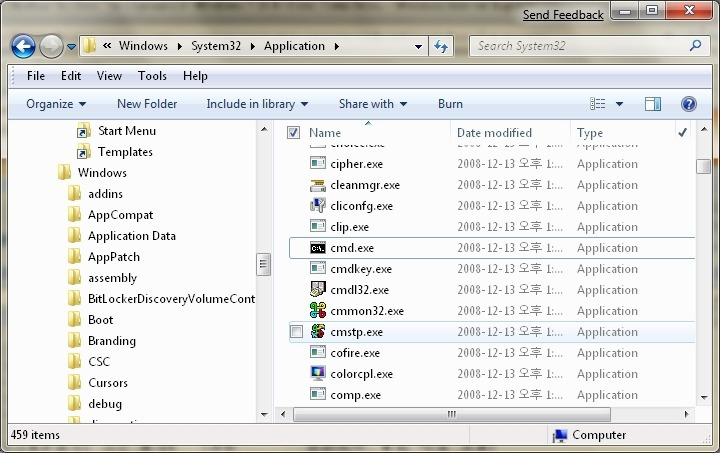Open the recent pages dropdown arrow
The height and width of the screenshot is (453, 720).
click(71, 46)
